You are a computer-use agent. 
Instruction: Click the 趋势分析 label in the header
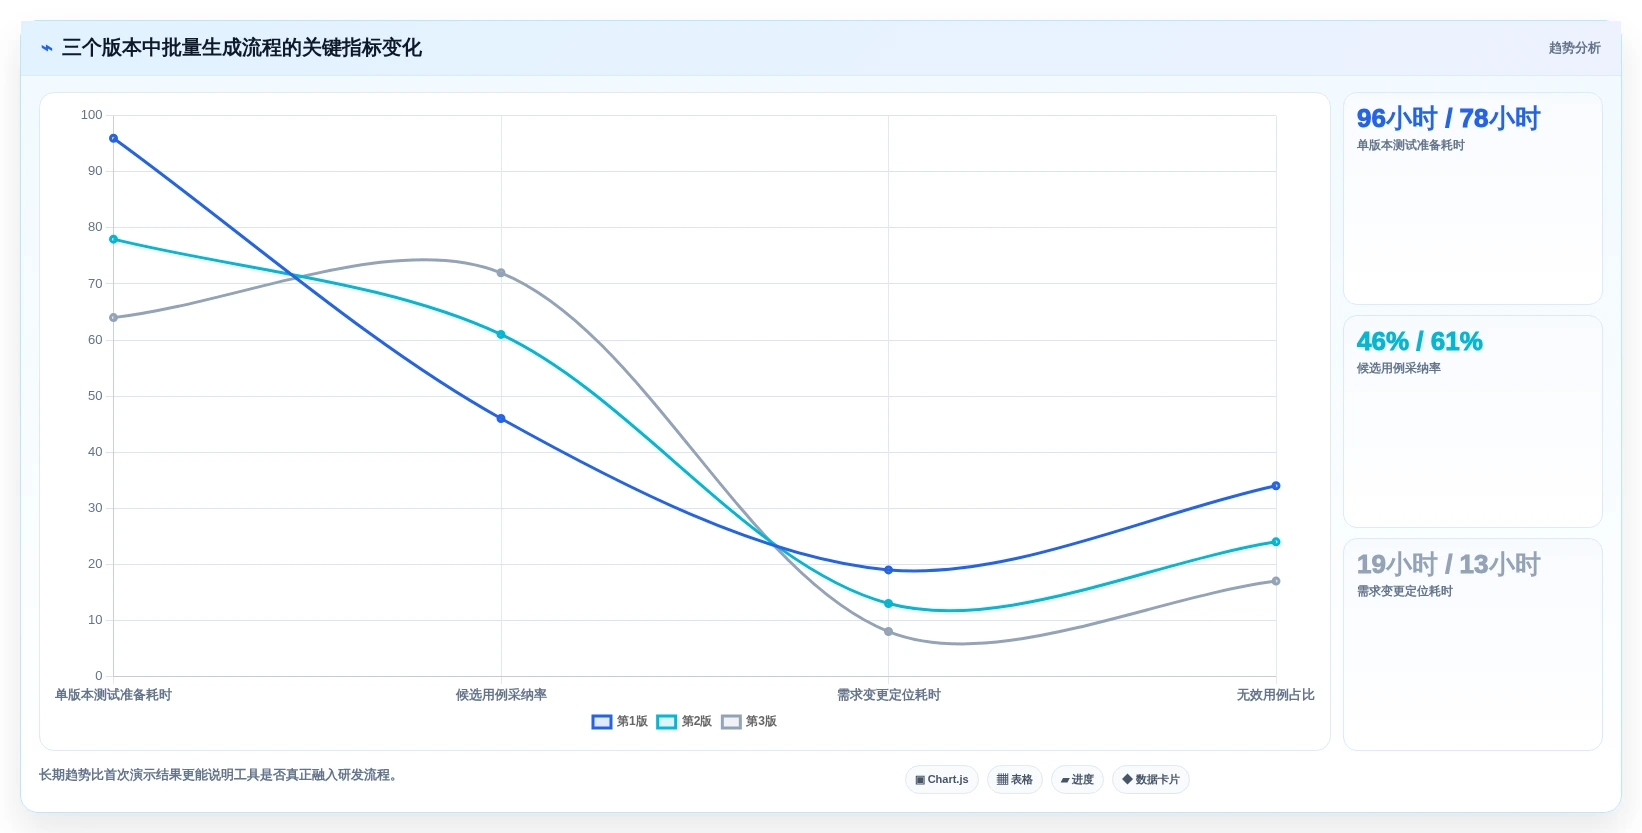coord(1574,48)
